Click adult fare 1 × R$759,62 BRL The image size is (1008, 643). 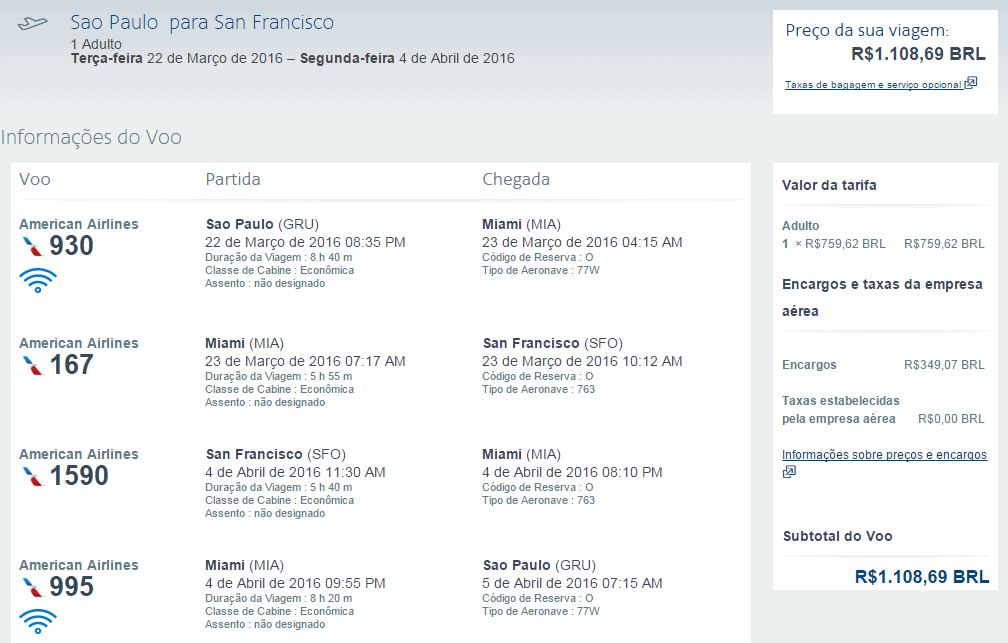(834, 244)
